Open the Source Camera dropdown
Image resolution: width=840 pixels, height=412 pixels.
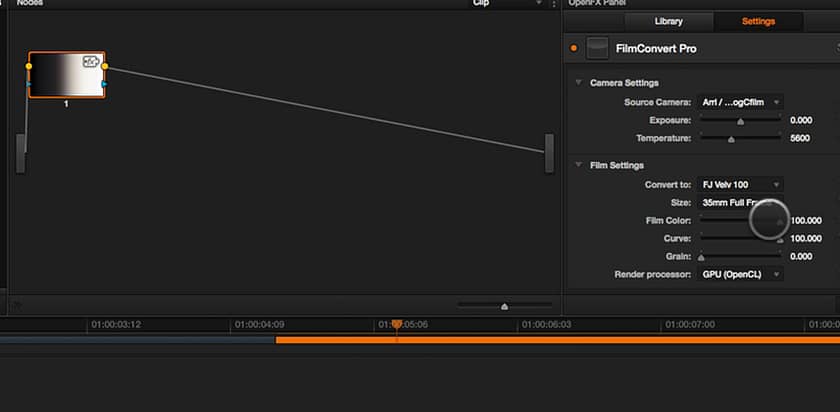click(740, 102)
